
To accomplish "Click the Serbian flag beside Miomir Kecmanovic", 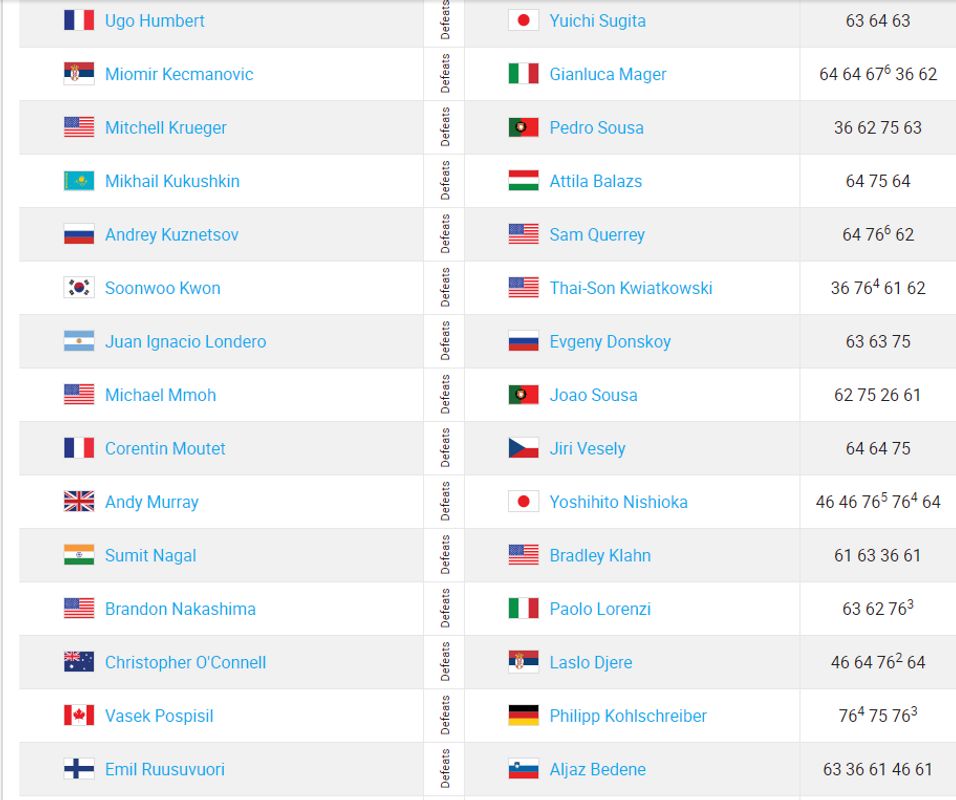I will coord(79,74).
